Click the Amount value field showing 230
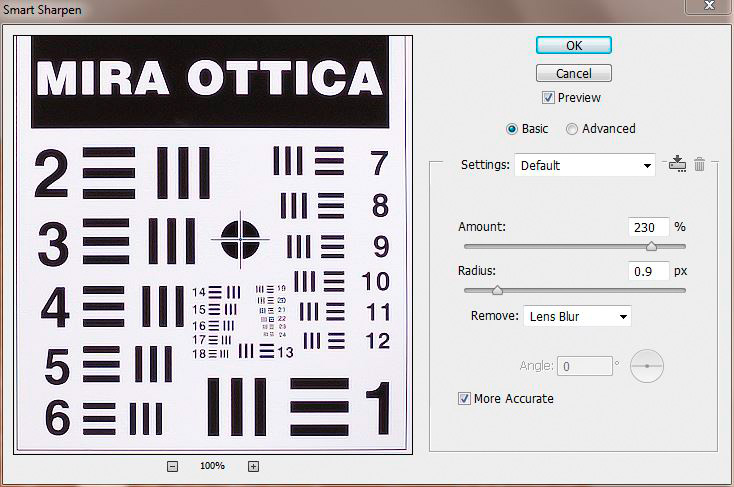 pos(649,227)
